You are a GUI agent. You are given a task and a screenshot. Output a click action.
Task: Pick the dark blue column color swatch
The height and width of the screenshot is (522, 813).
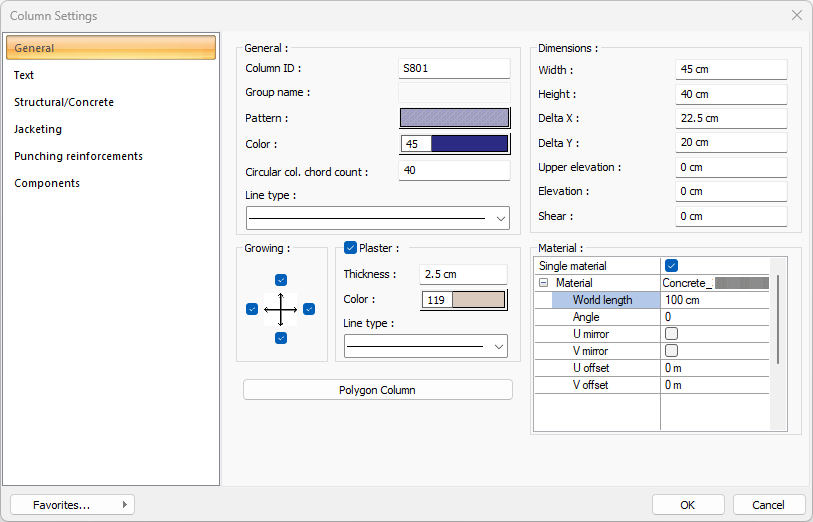(468, 144)
